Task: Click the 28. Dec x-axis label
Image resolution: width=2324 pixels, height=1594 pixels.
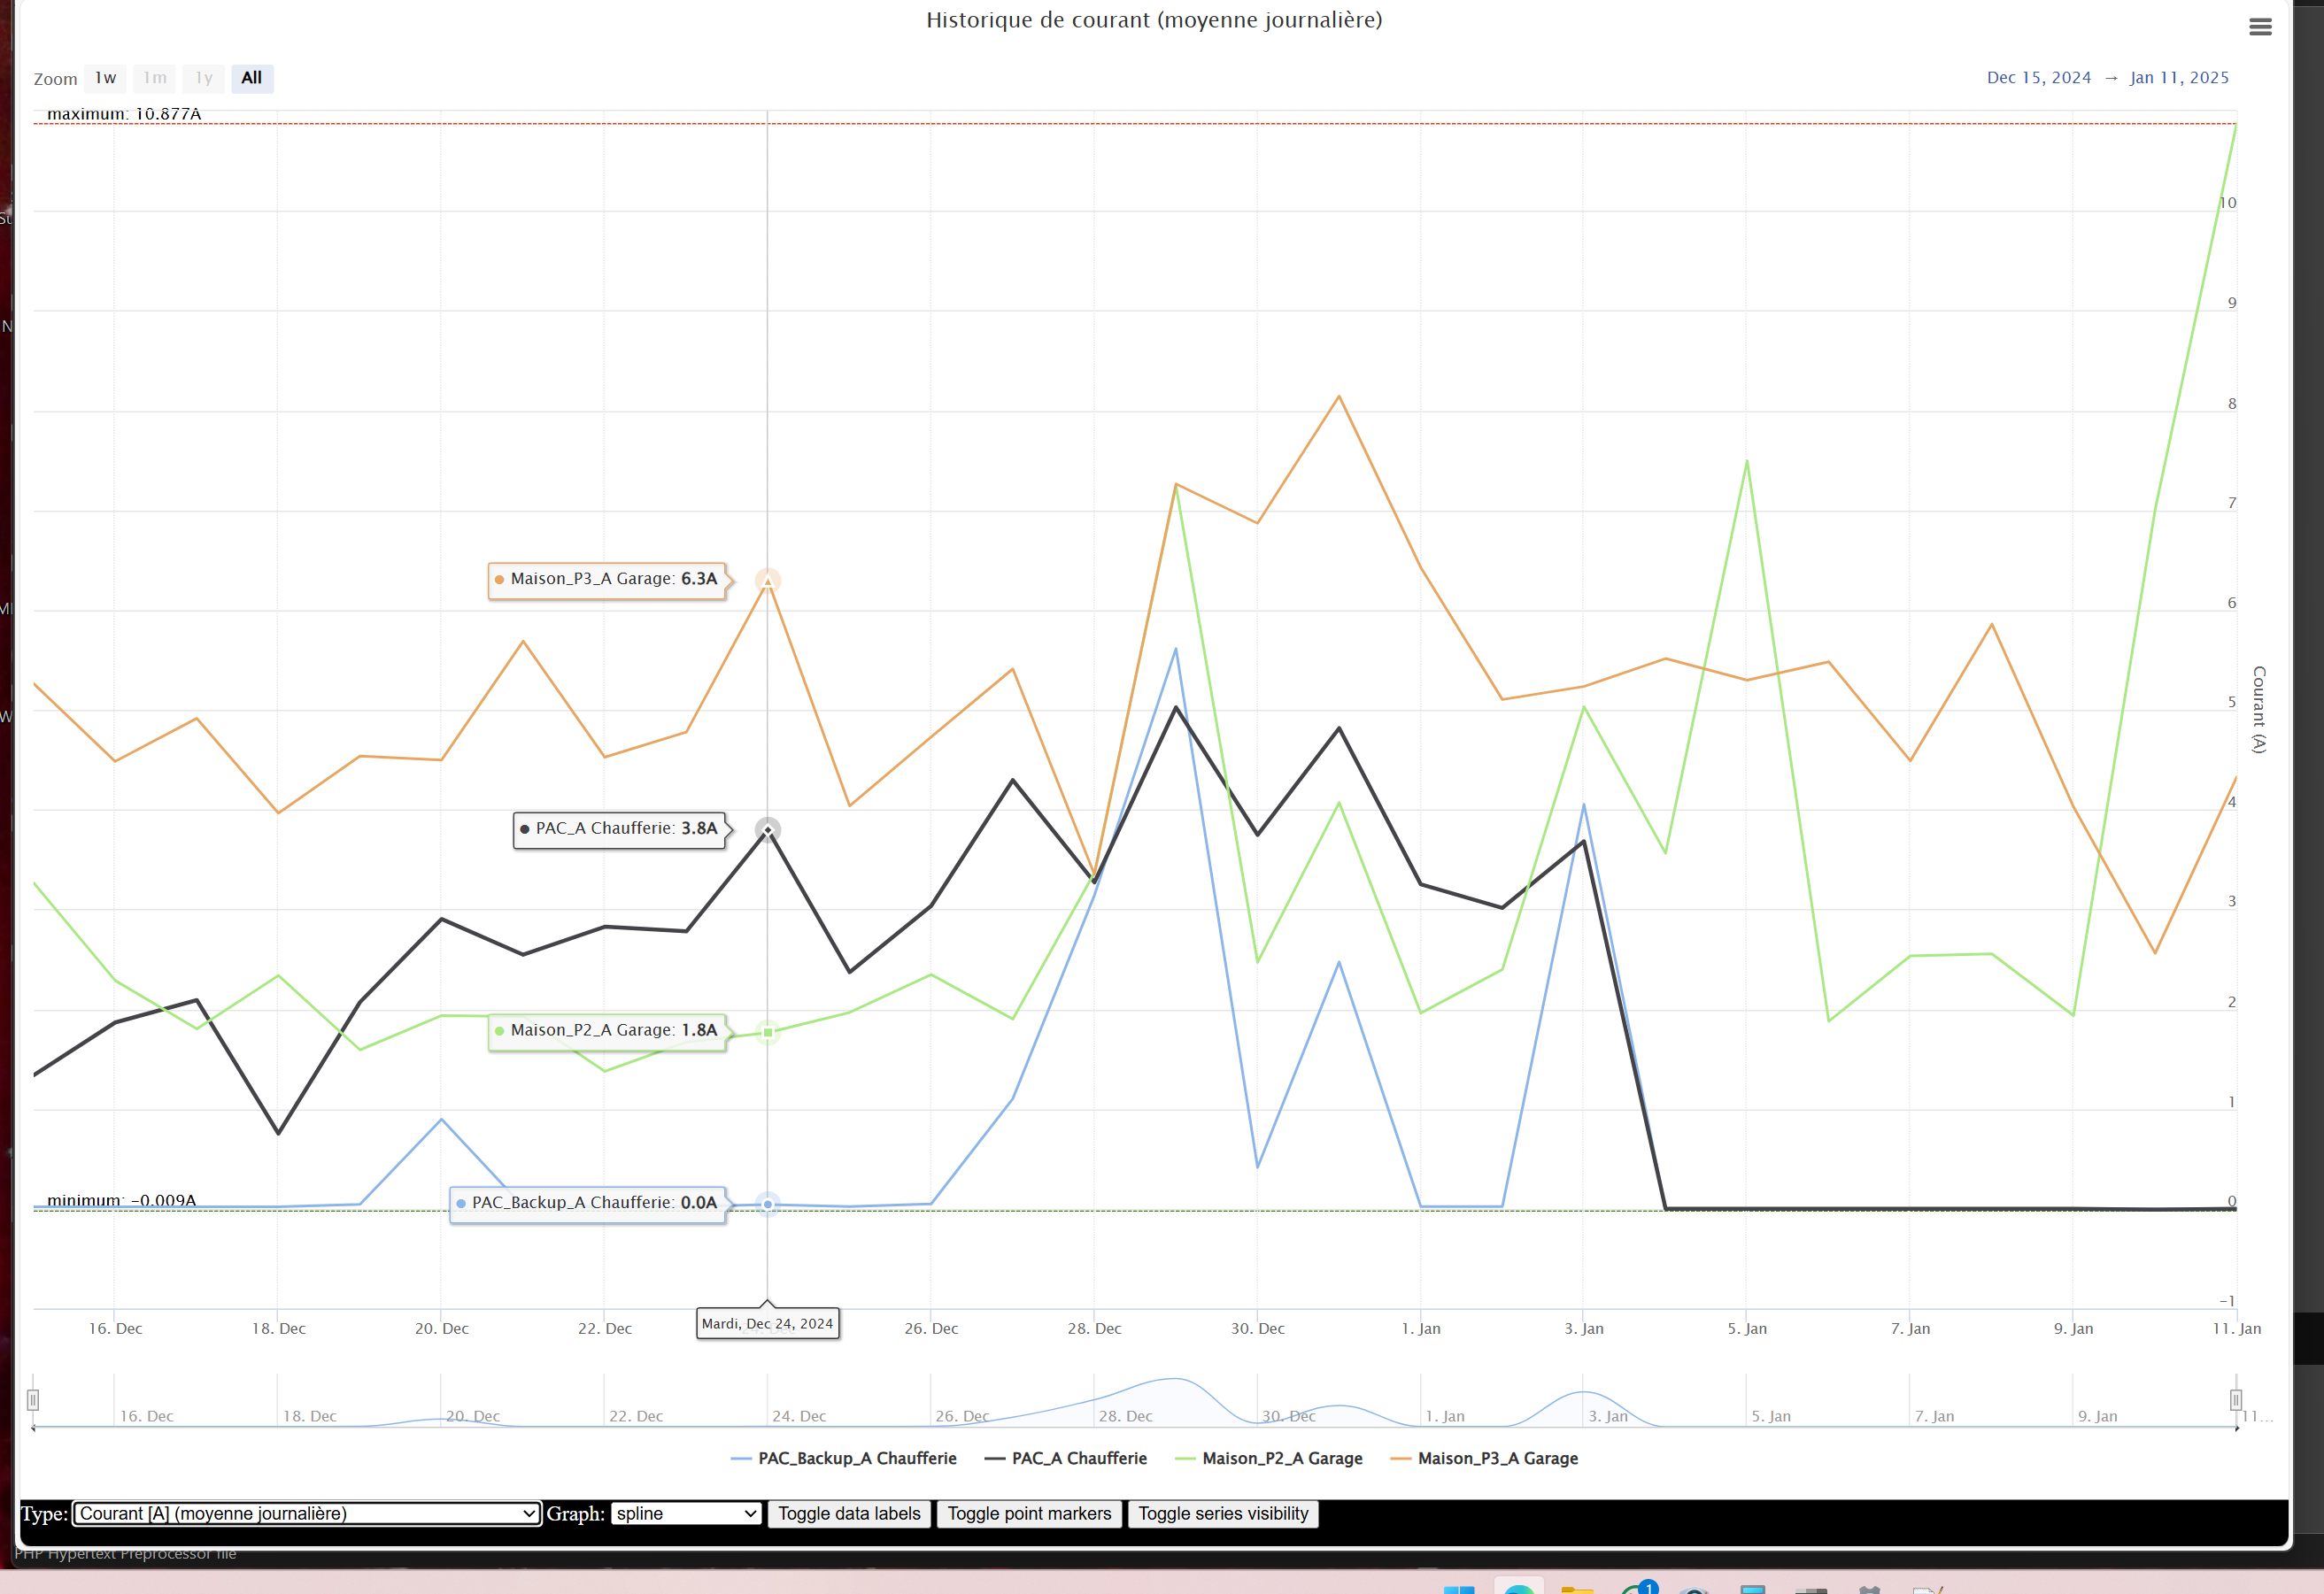Action: tap(1094, 1329)
